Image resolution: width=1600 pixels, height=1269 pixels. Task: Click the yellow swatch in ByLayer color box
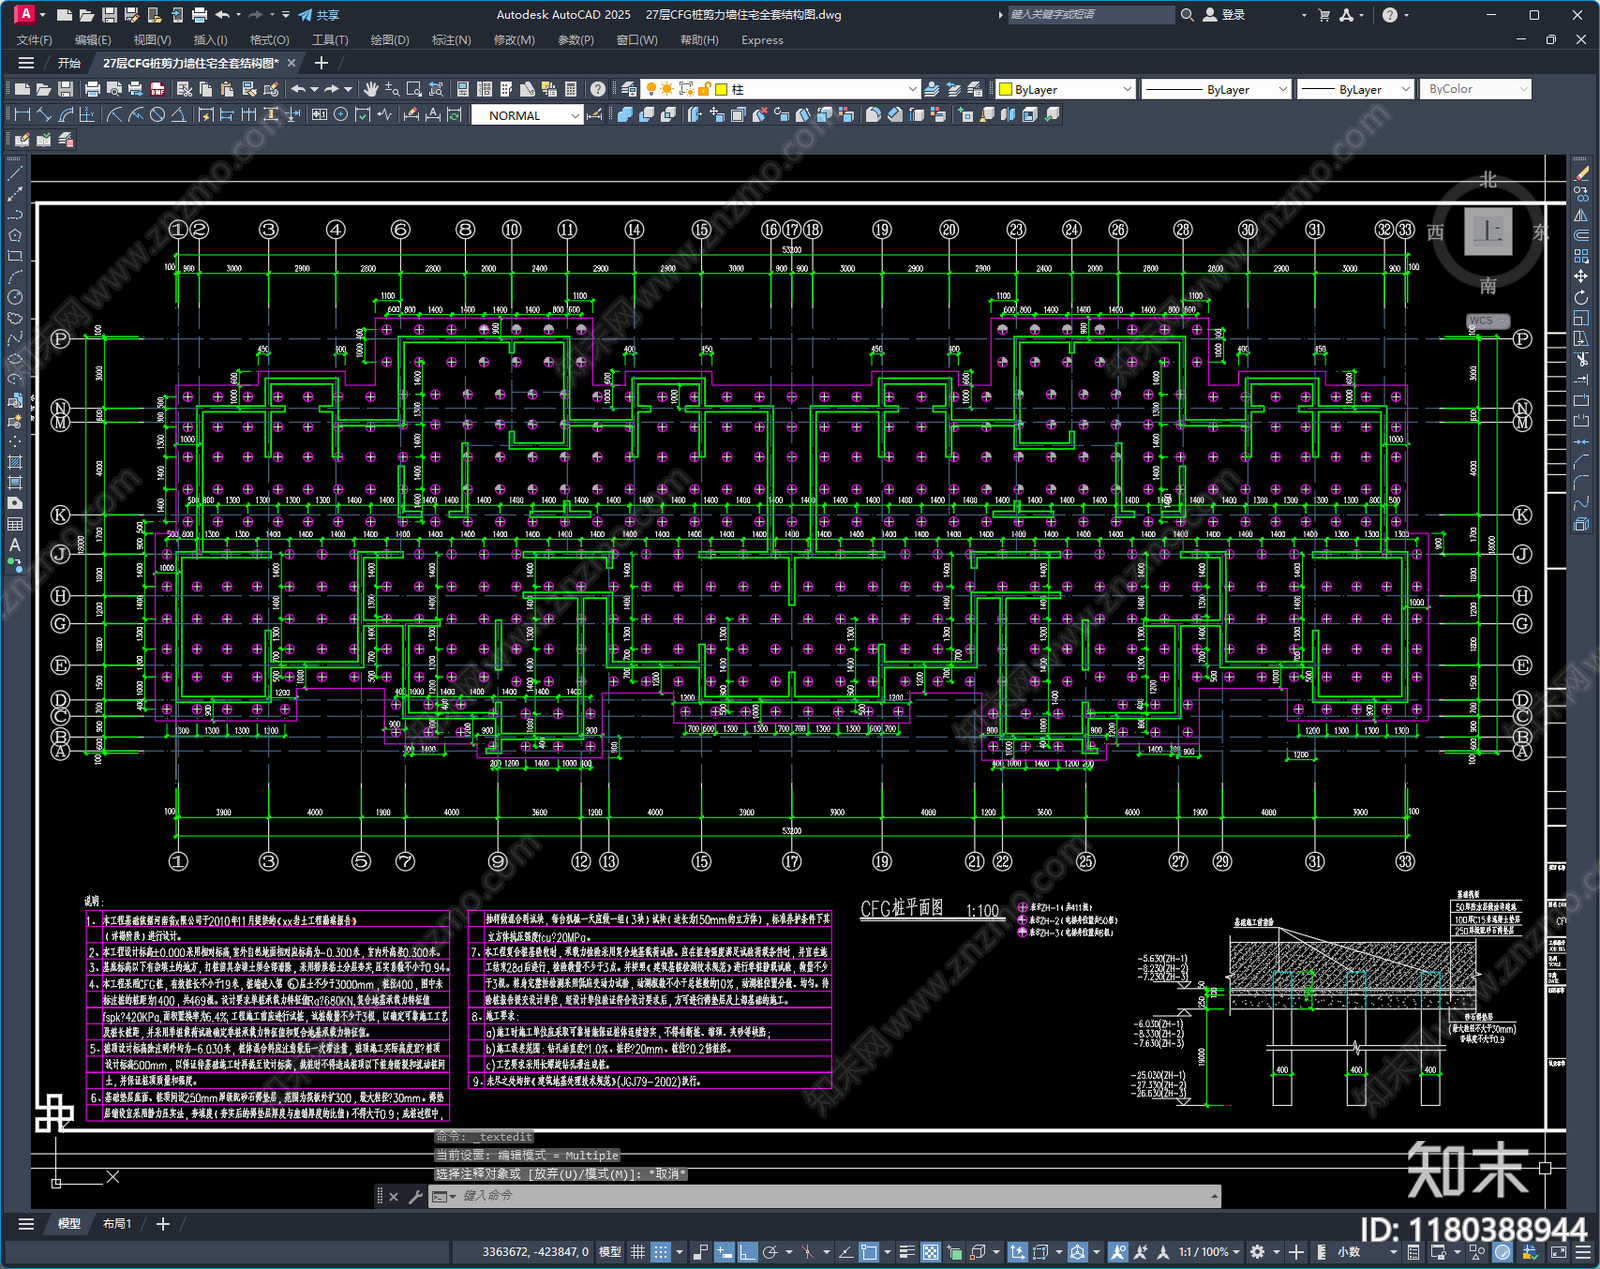click(1006, 90)
